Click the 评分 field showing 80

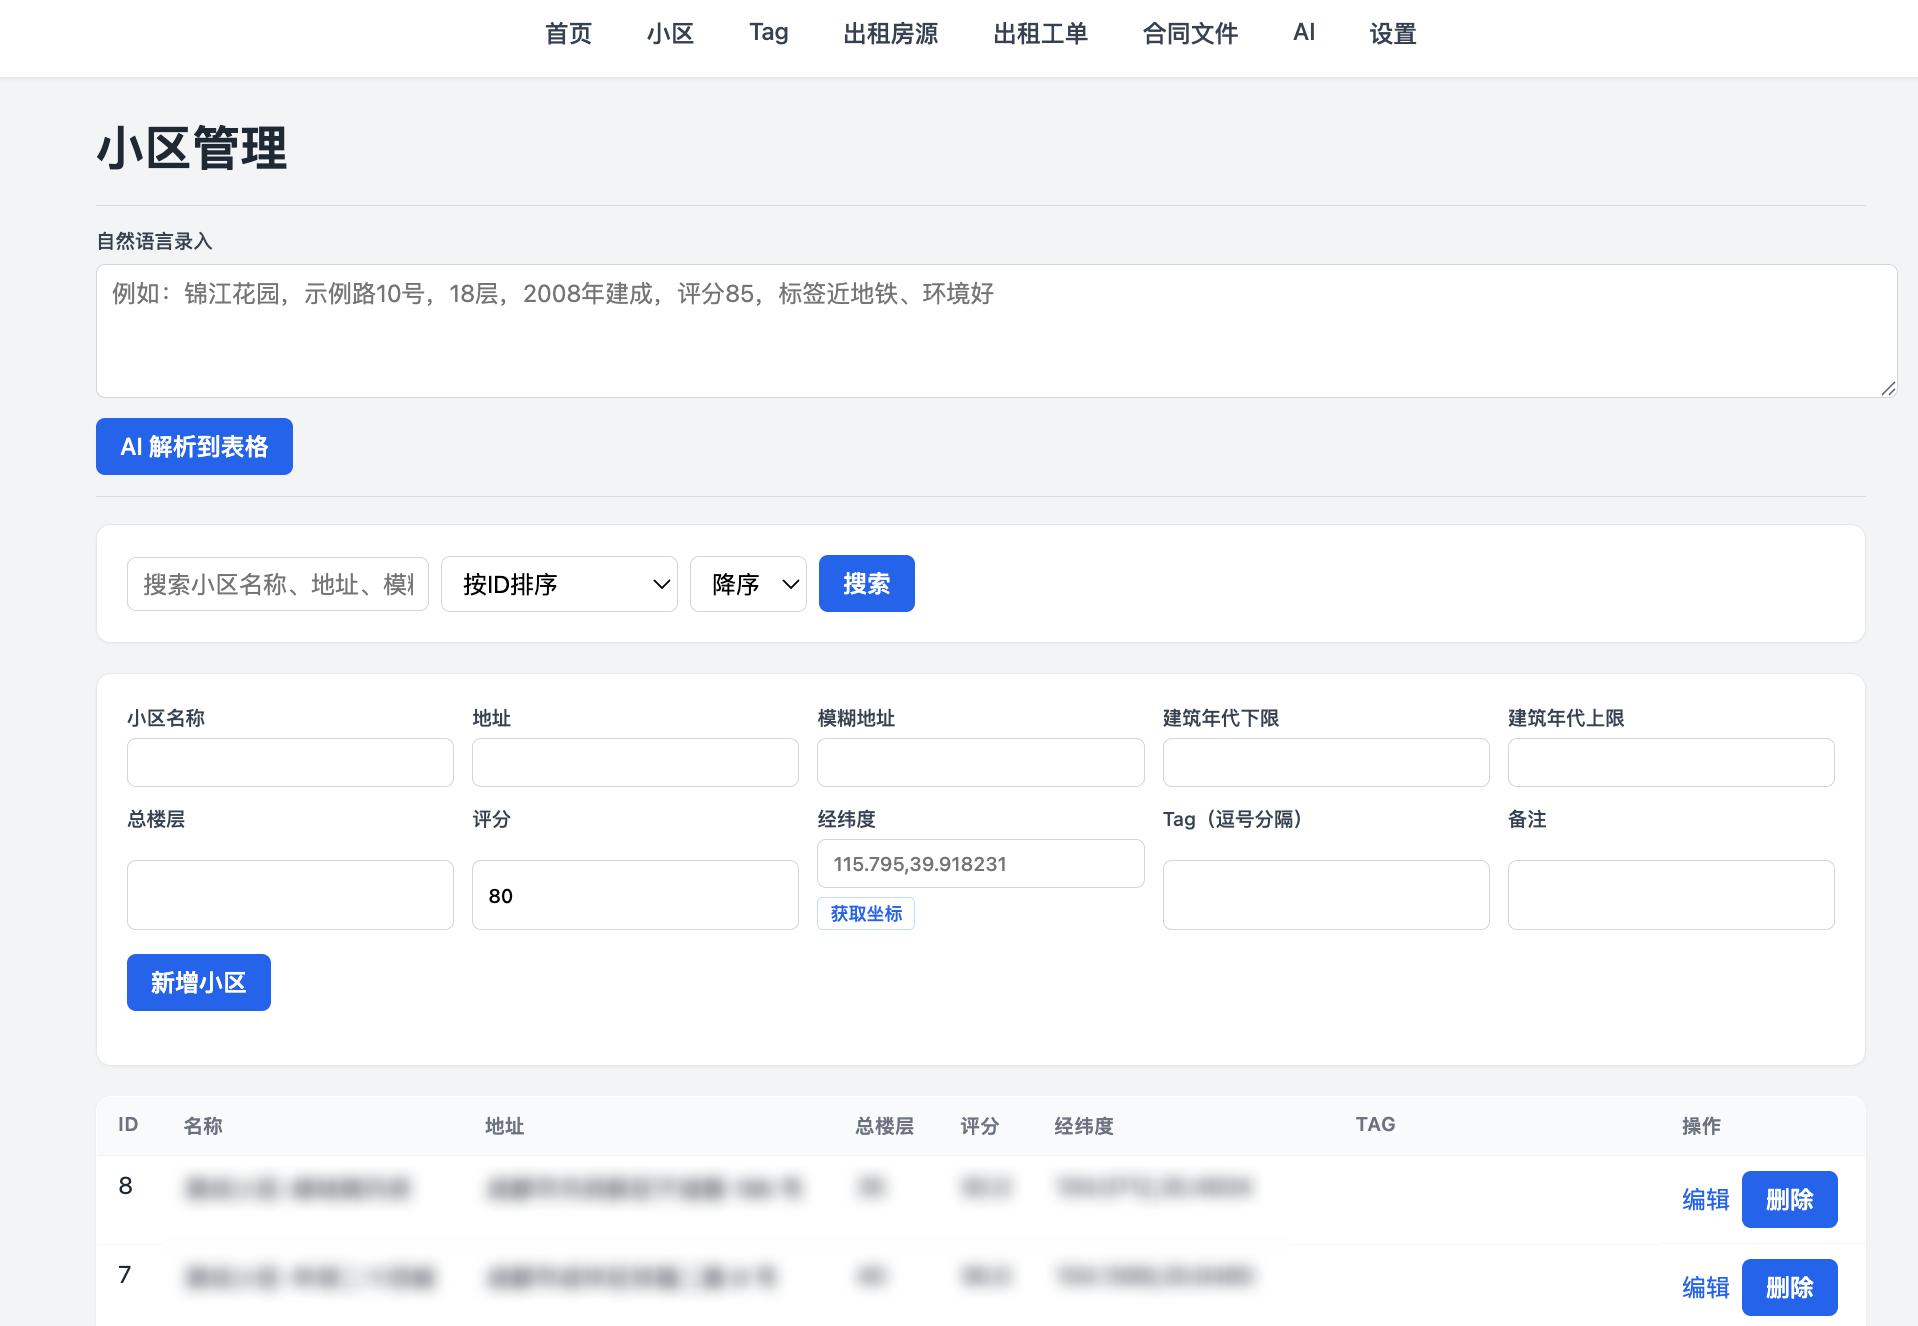[x=635, y=895]
